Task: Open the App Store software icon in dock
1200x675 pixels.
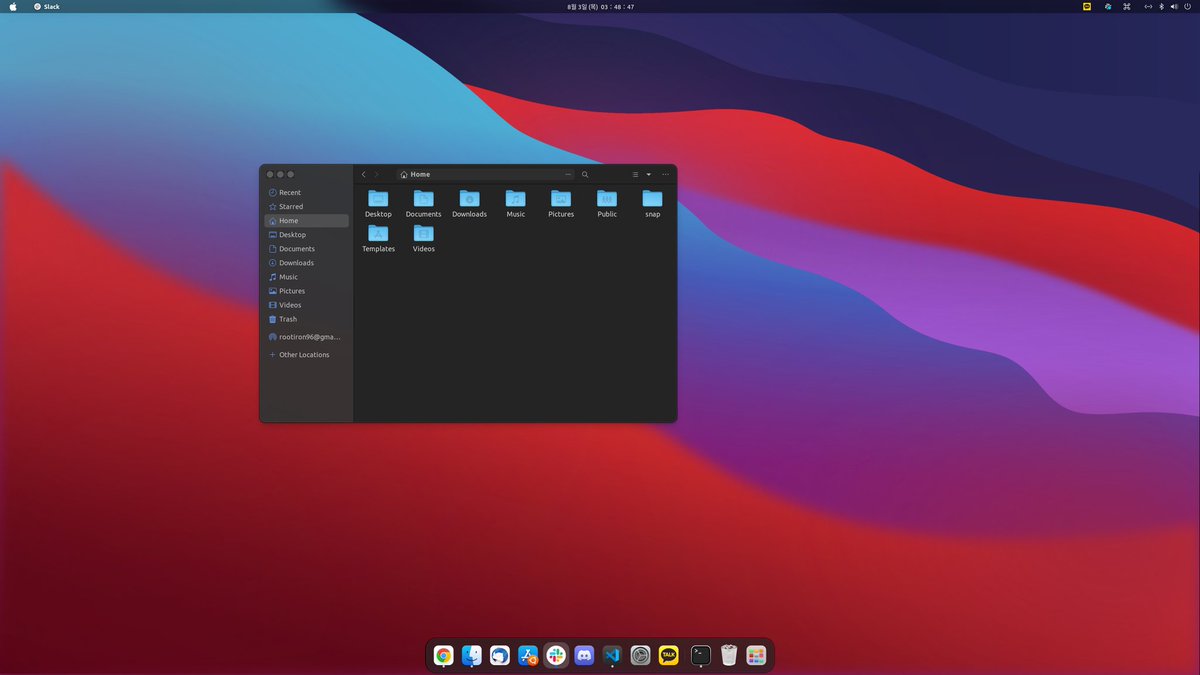Action: [x=528, y=656]
